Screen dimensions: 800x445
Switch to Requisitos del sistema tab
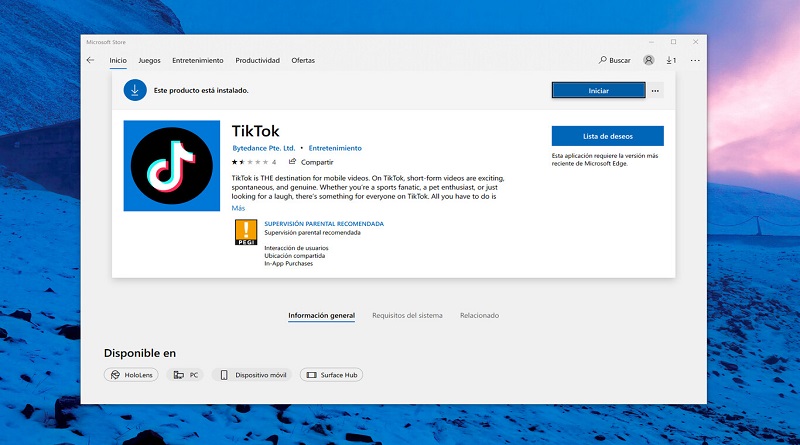[407, 315]
